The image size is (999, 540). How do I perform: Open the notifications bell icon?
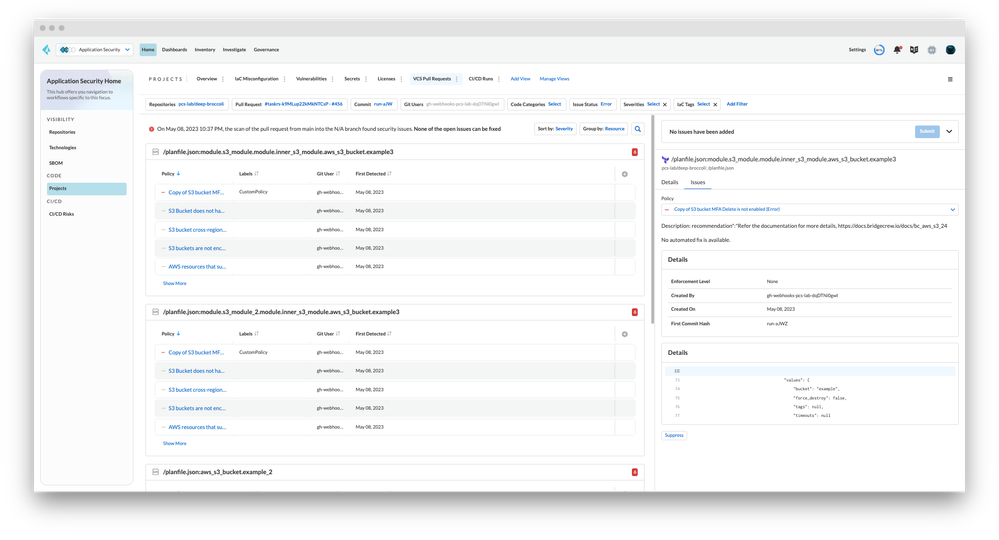click(897, 49)
